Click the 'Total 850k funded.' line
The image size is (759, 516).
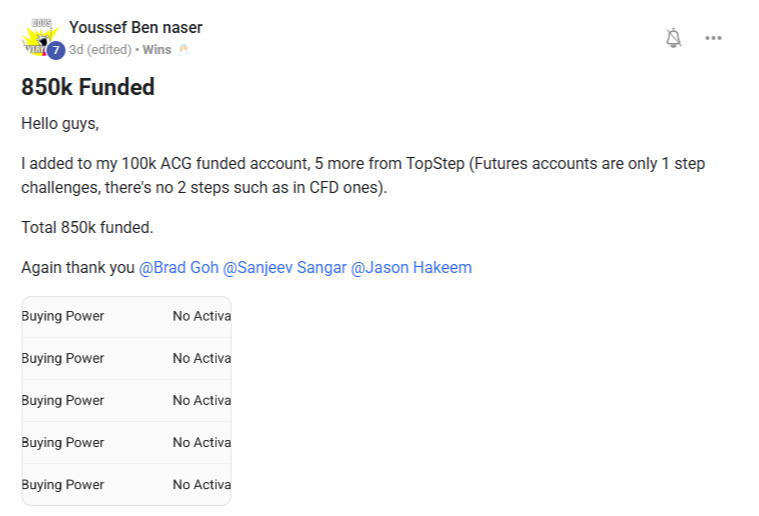[87, 227]
